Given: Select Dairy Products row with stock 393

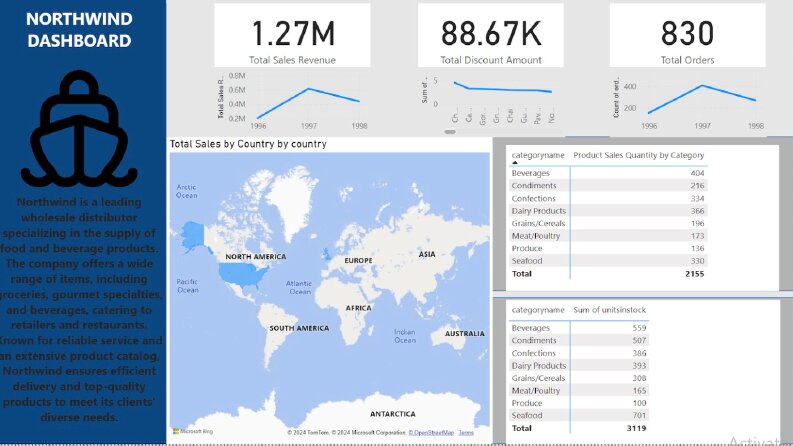Looking at the screenshot, I should pyautogui.click(x=579, y=366).
